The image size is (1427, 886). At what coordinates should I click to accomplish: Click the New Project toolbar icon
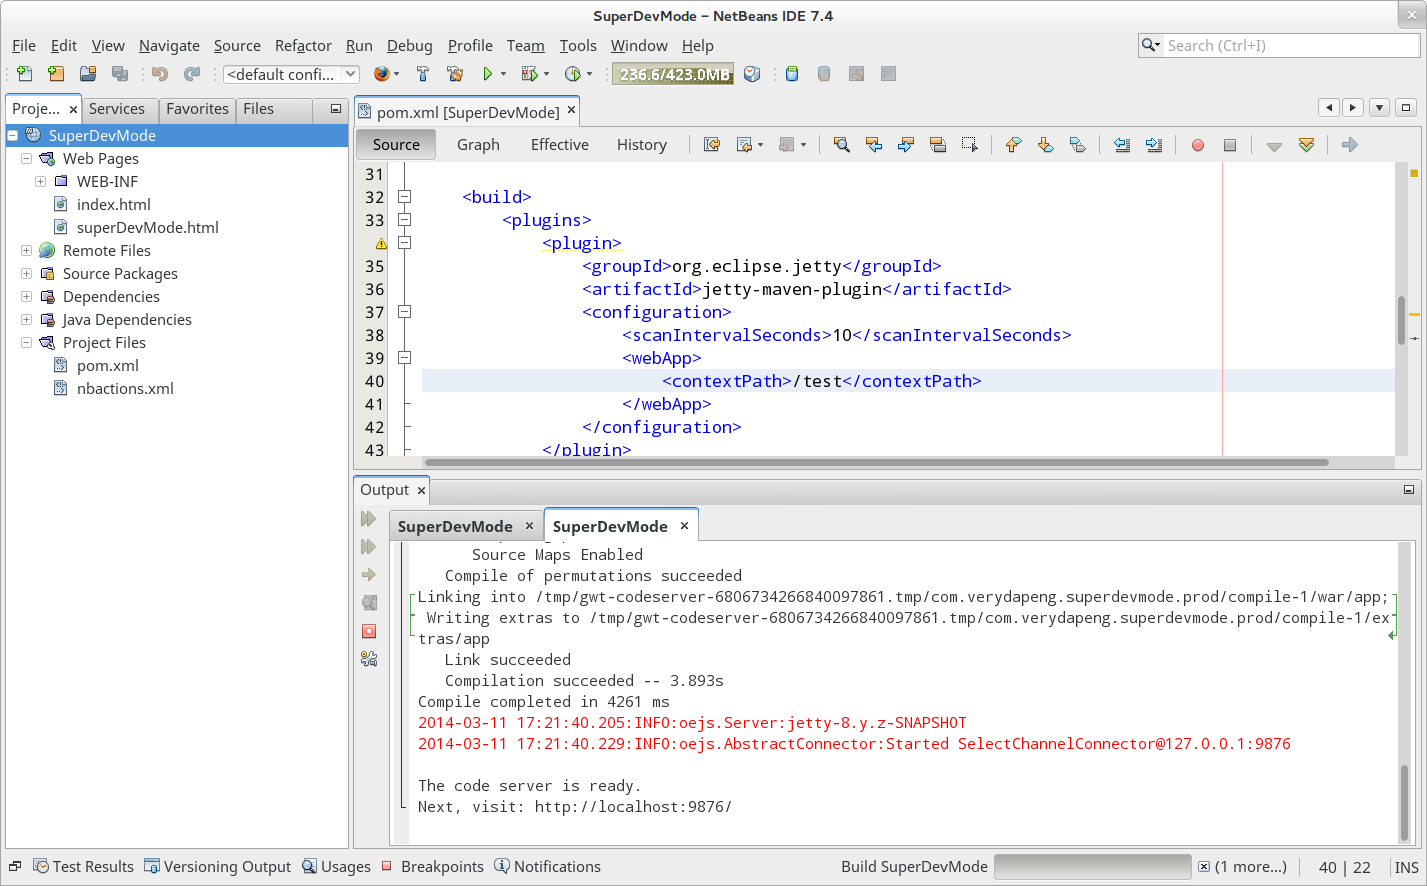(x=56, y=74)
